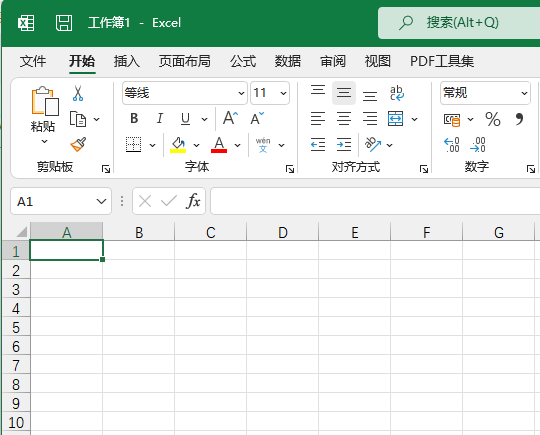Cut selection with scissors icon
The width and height of the screenshot is (540, 435).
(x=78, y=93)
